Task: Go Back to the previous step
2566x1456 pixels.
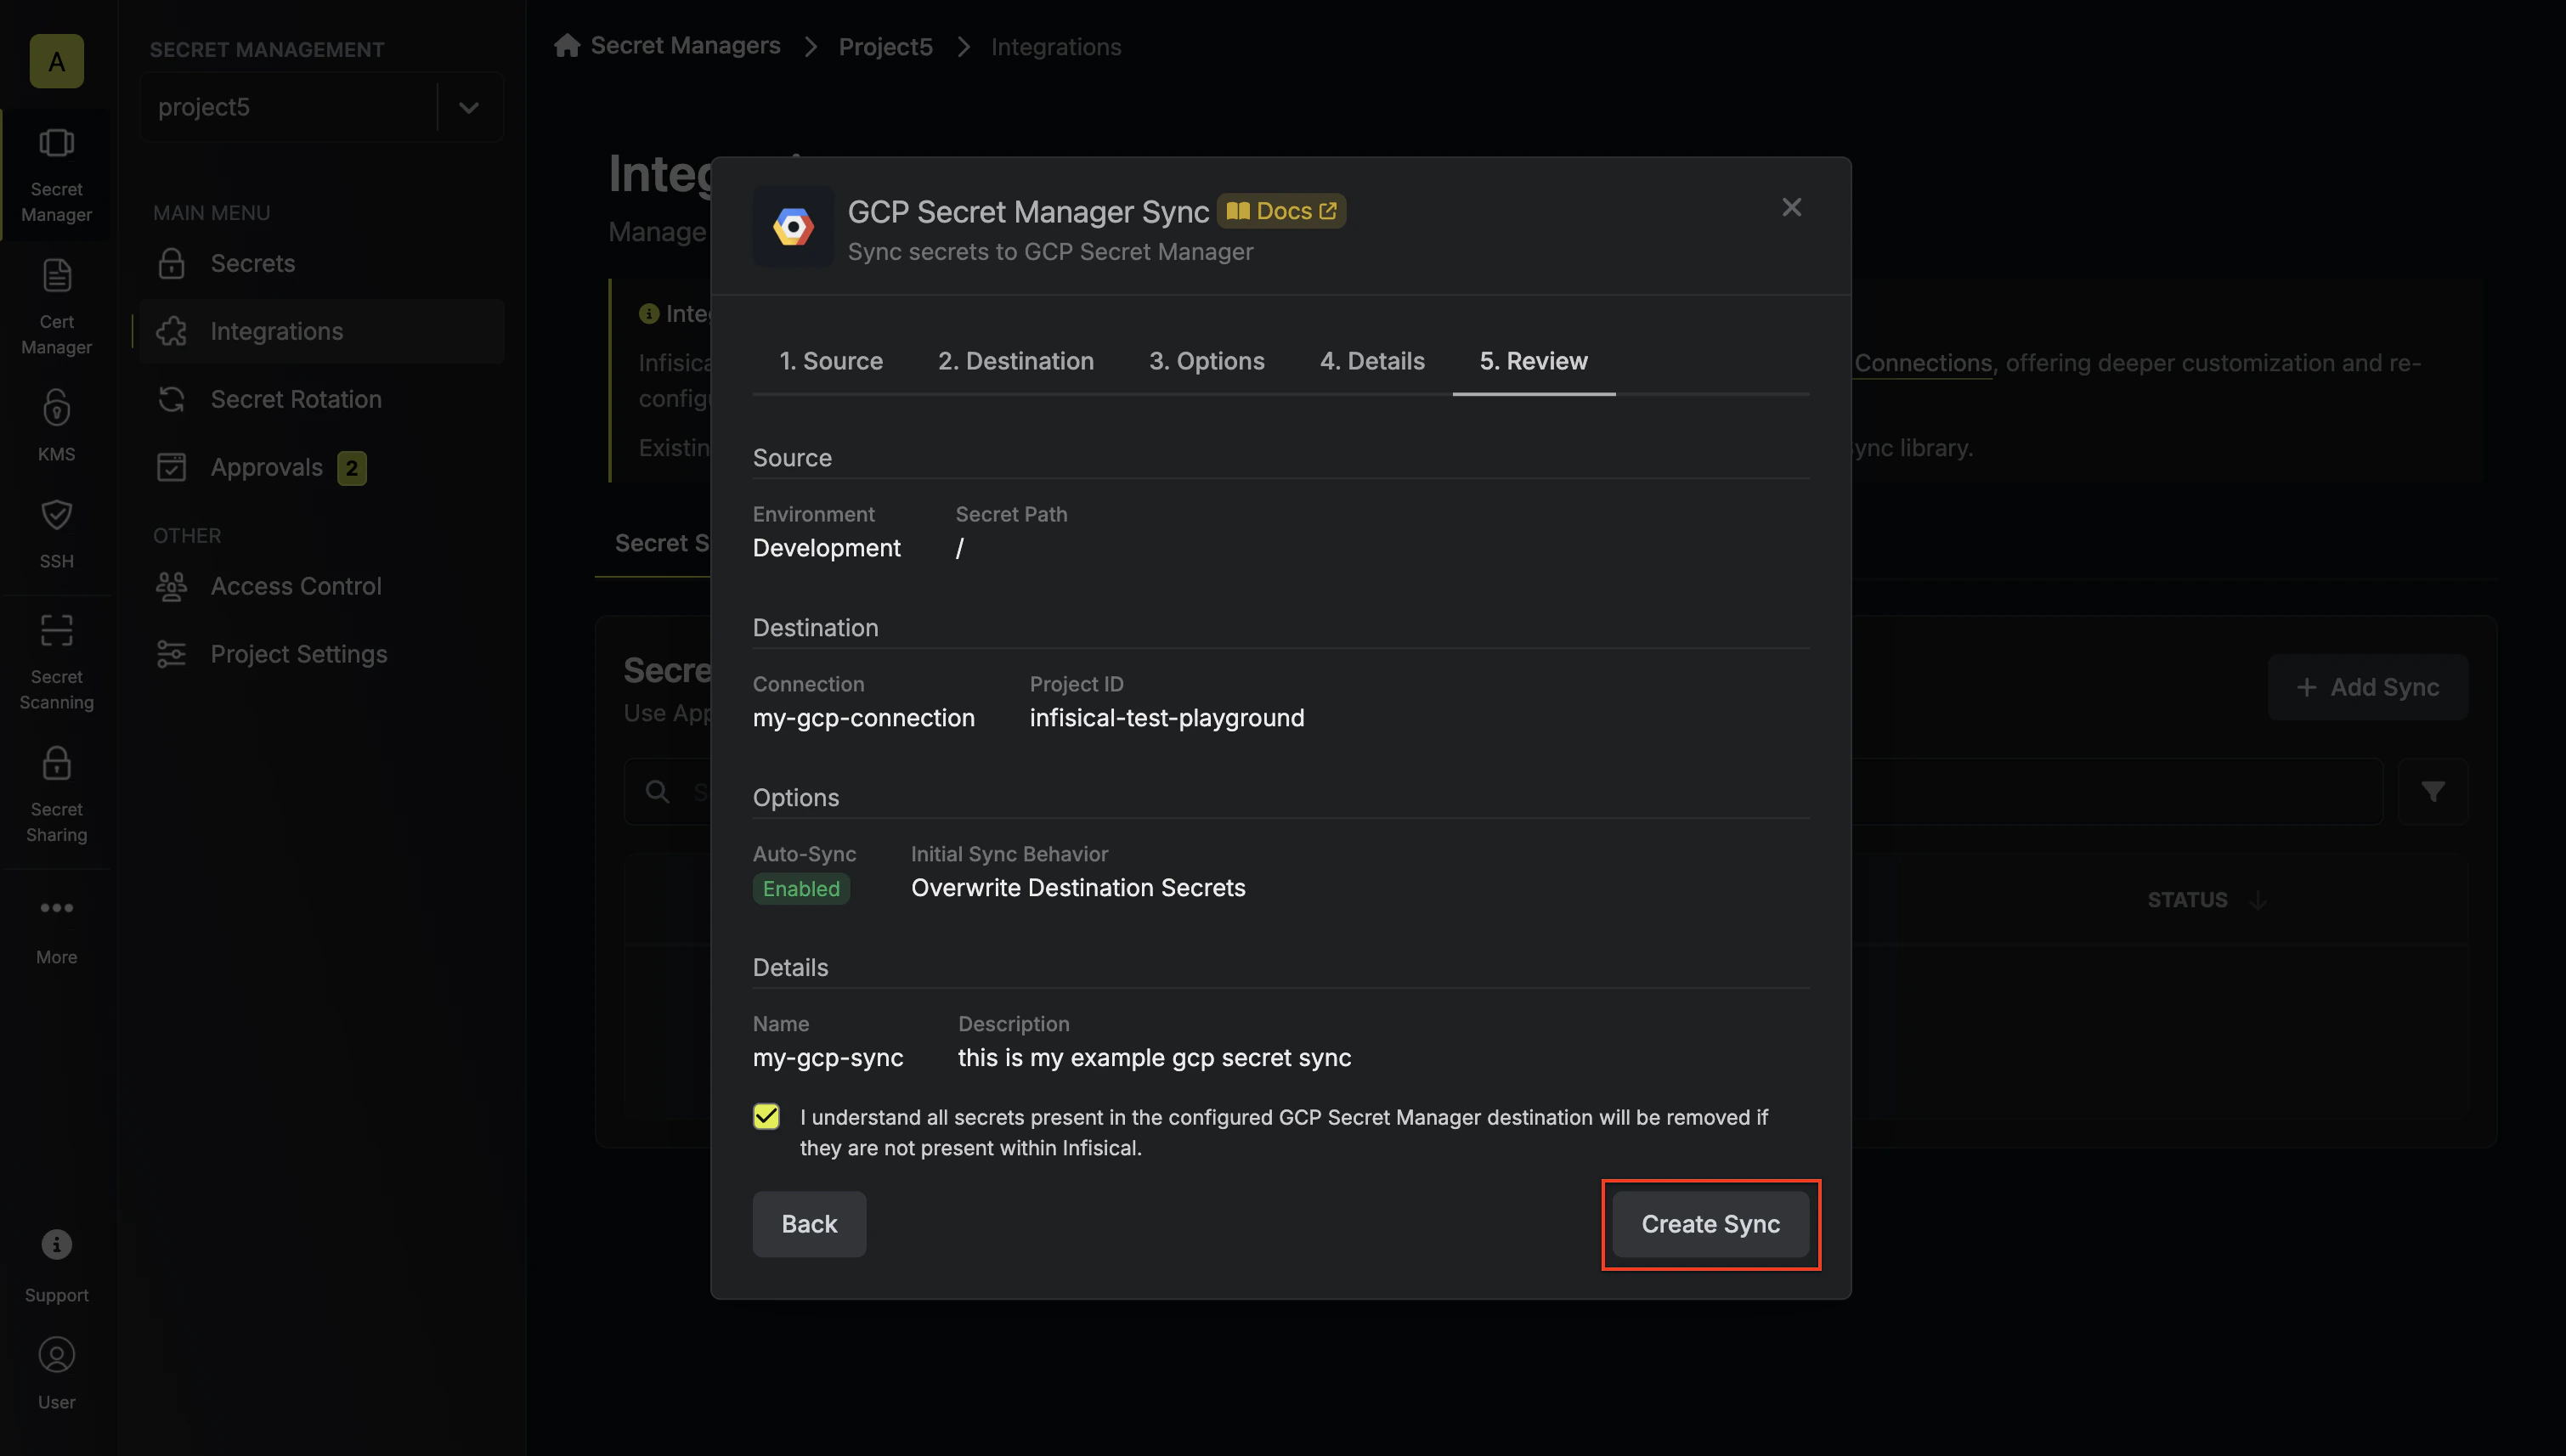Action: (x=809, y=1224)
